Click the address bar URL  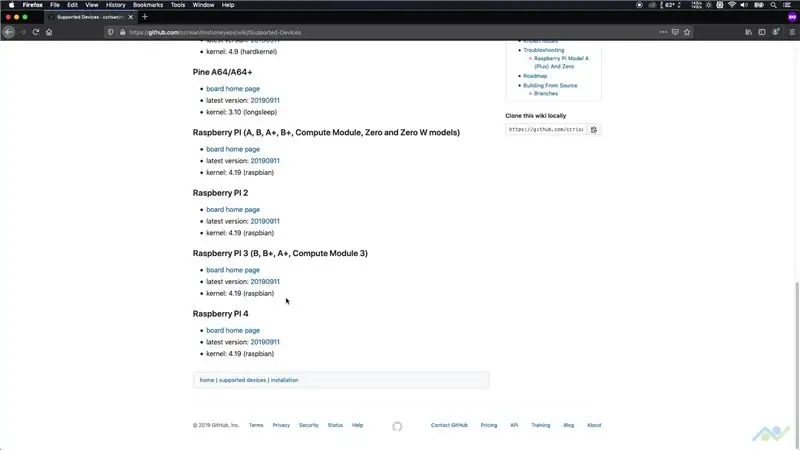[x=215, y=32]
